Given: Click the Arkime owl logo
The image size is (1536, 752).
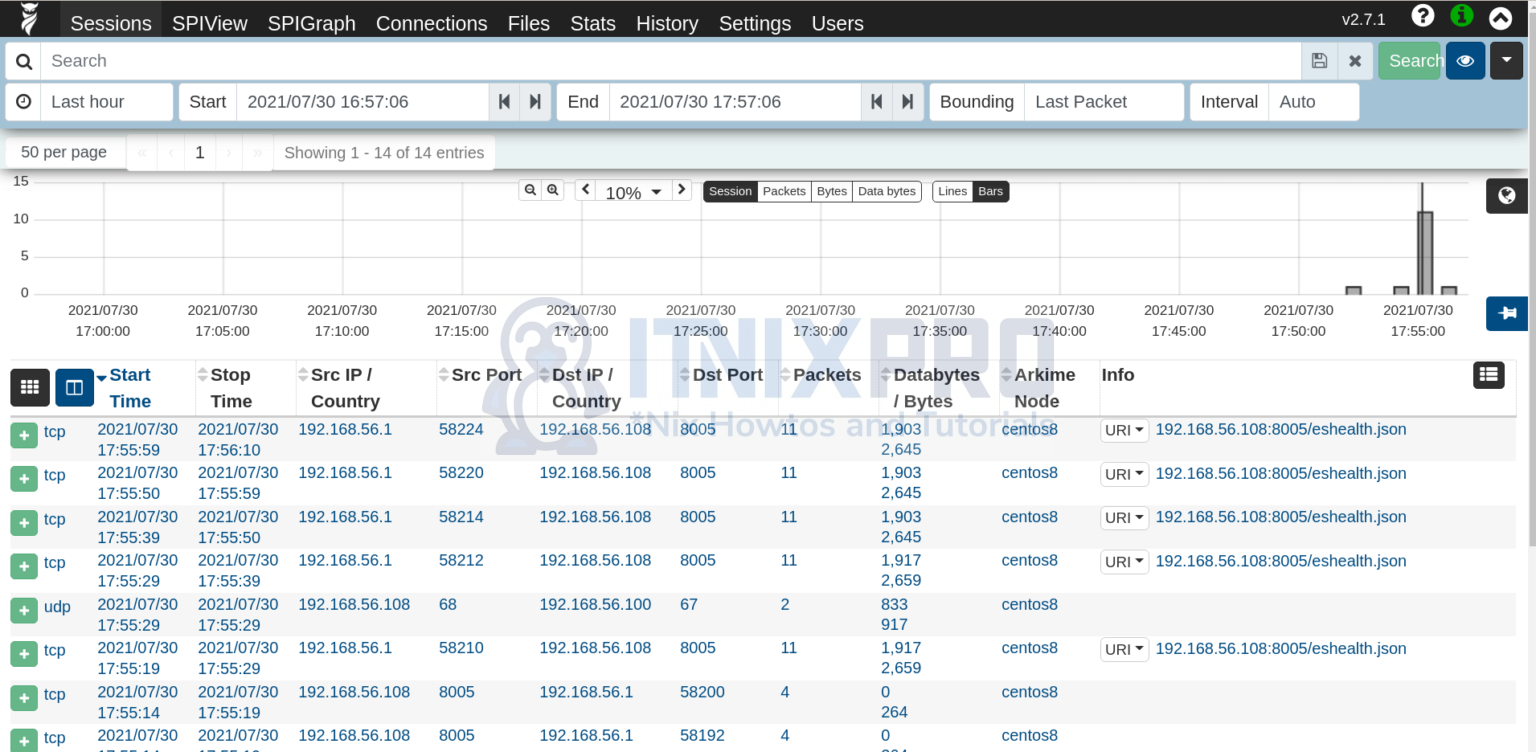Looking at the screenshot, I should (30, 19).
